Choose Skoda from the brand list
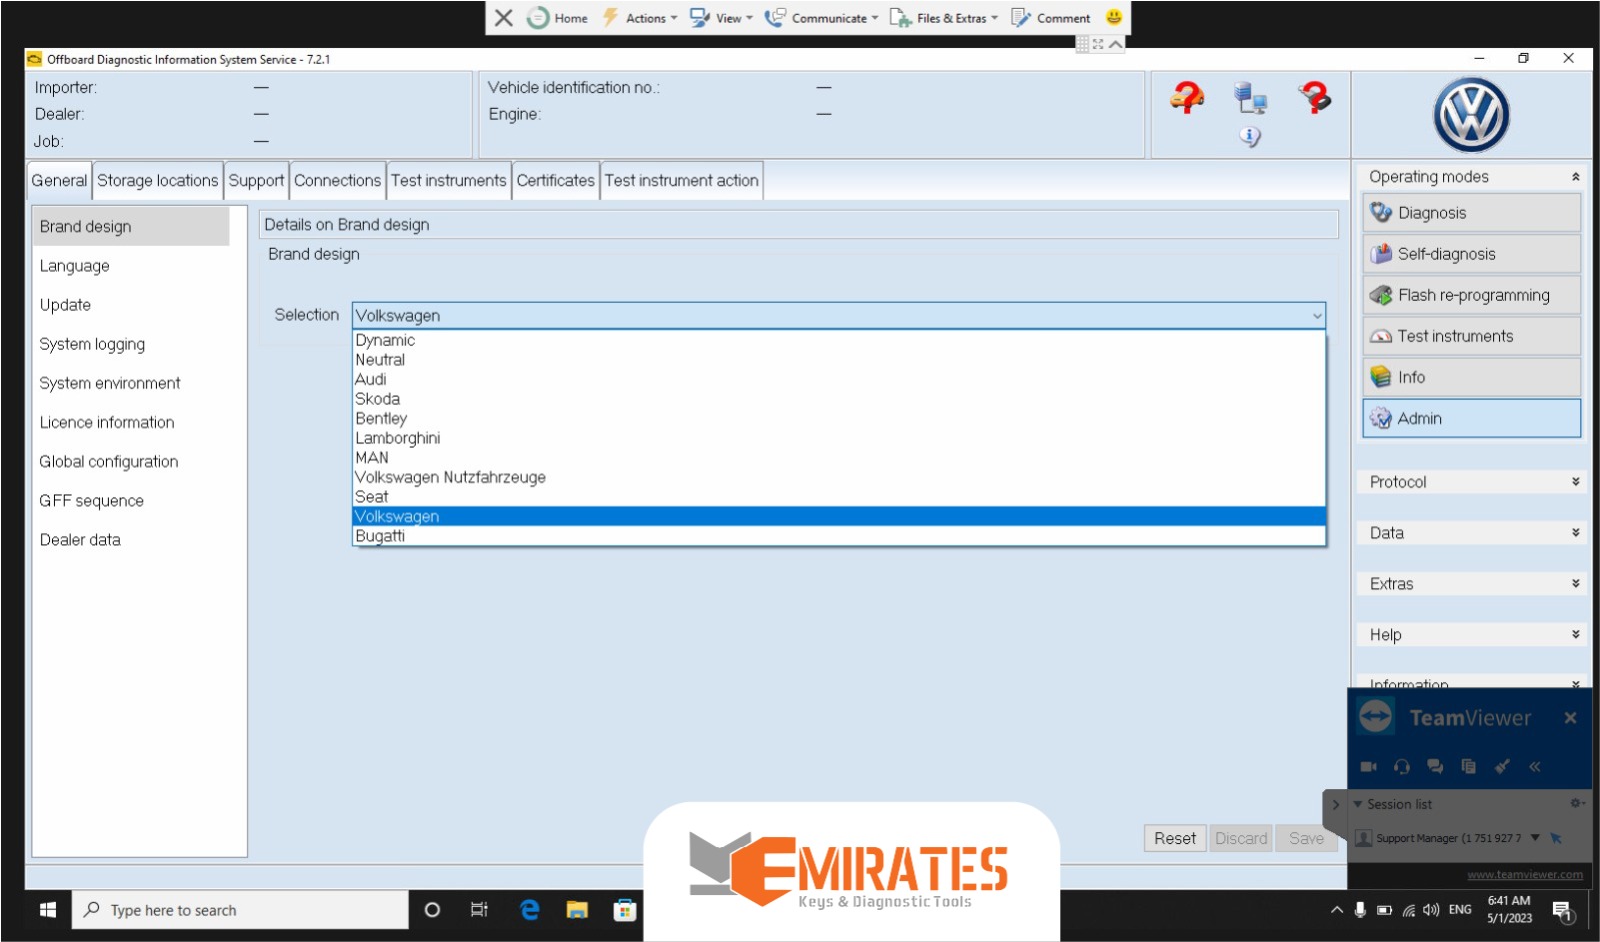This screenshot has width=1600, height=942. click(839, 399)
